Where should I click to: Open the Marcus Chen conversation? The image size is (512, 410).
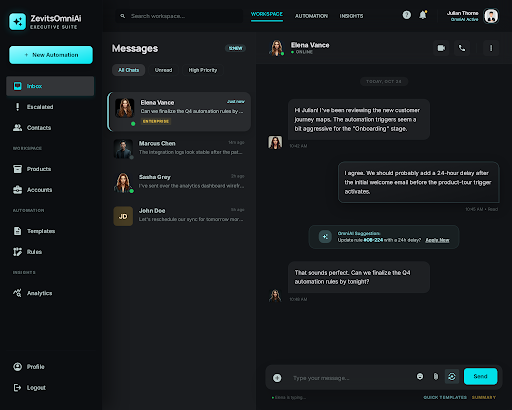point(179,148)
